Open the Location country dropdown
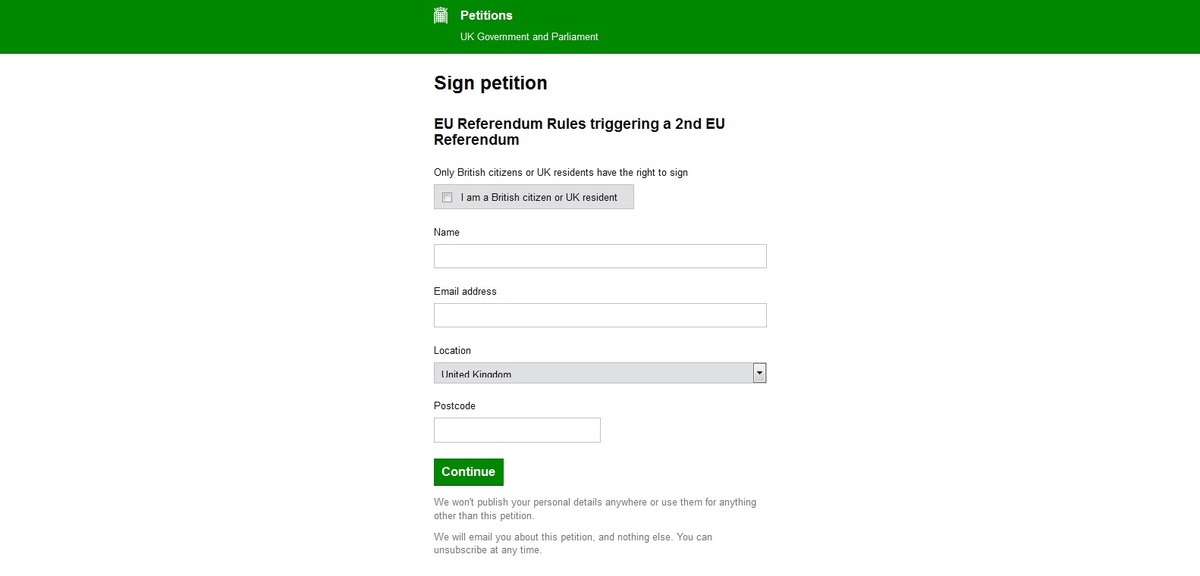The height and width of the screenshot is (576, 1200). (600, 373)
